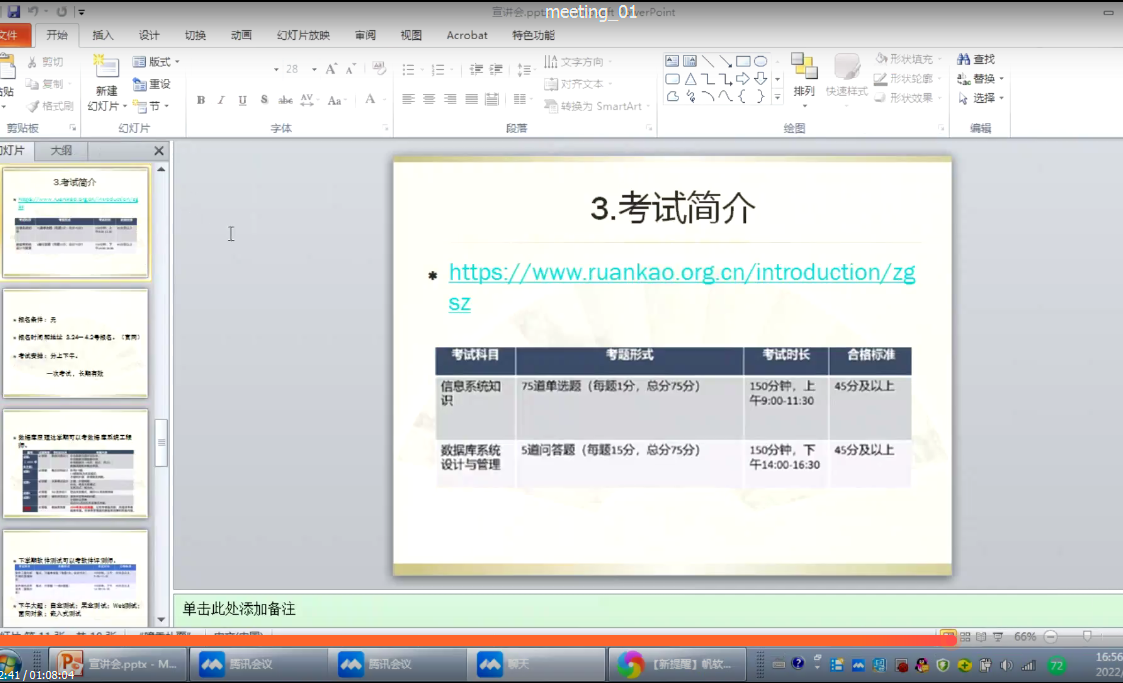Toggle italic formatting
Viewport: 1123px width, 683px height.
222,100
